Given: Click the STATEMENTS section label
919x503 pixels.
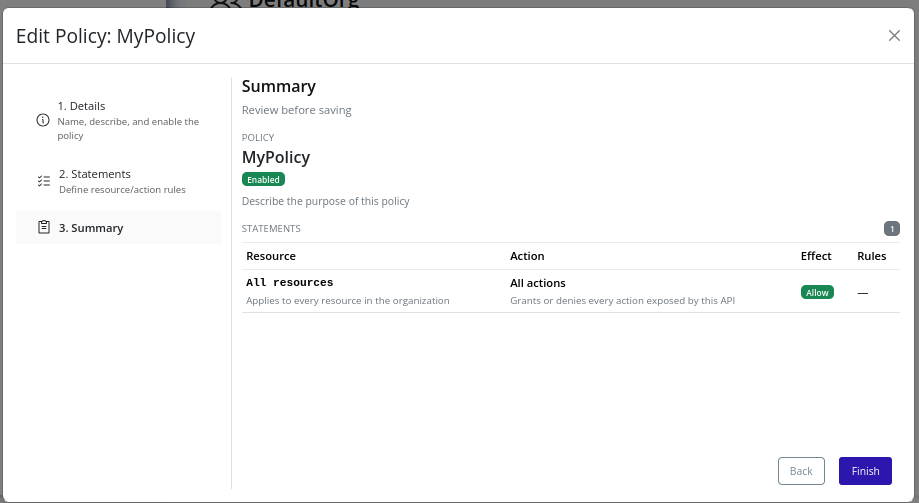Looking at the screenshot, I should [271, 229].
